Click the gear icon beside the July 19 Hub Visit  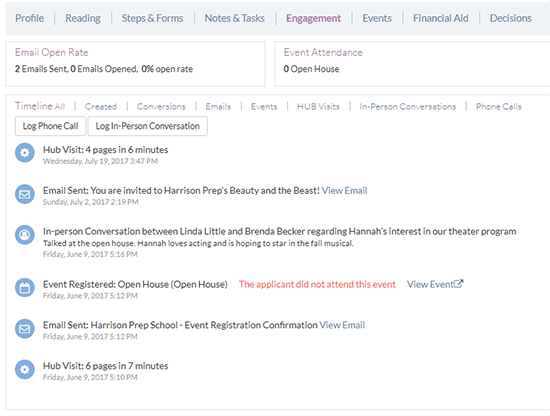tap(25, 153)
